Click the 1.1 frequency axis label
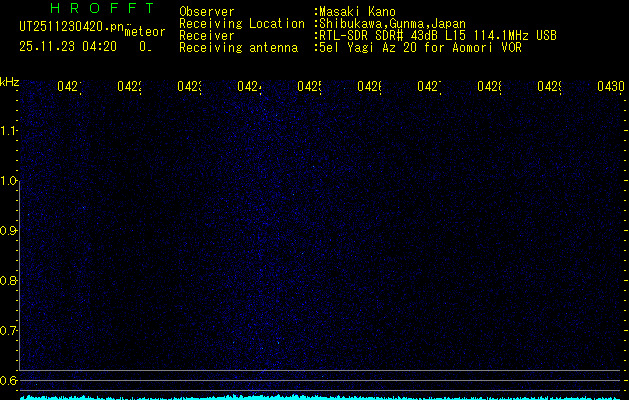 click(9, 131)
